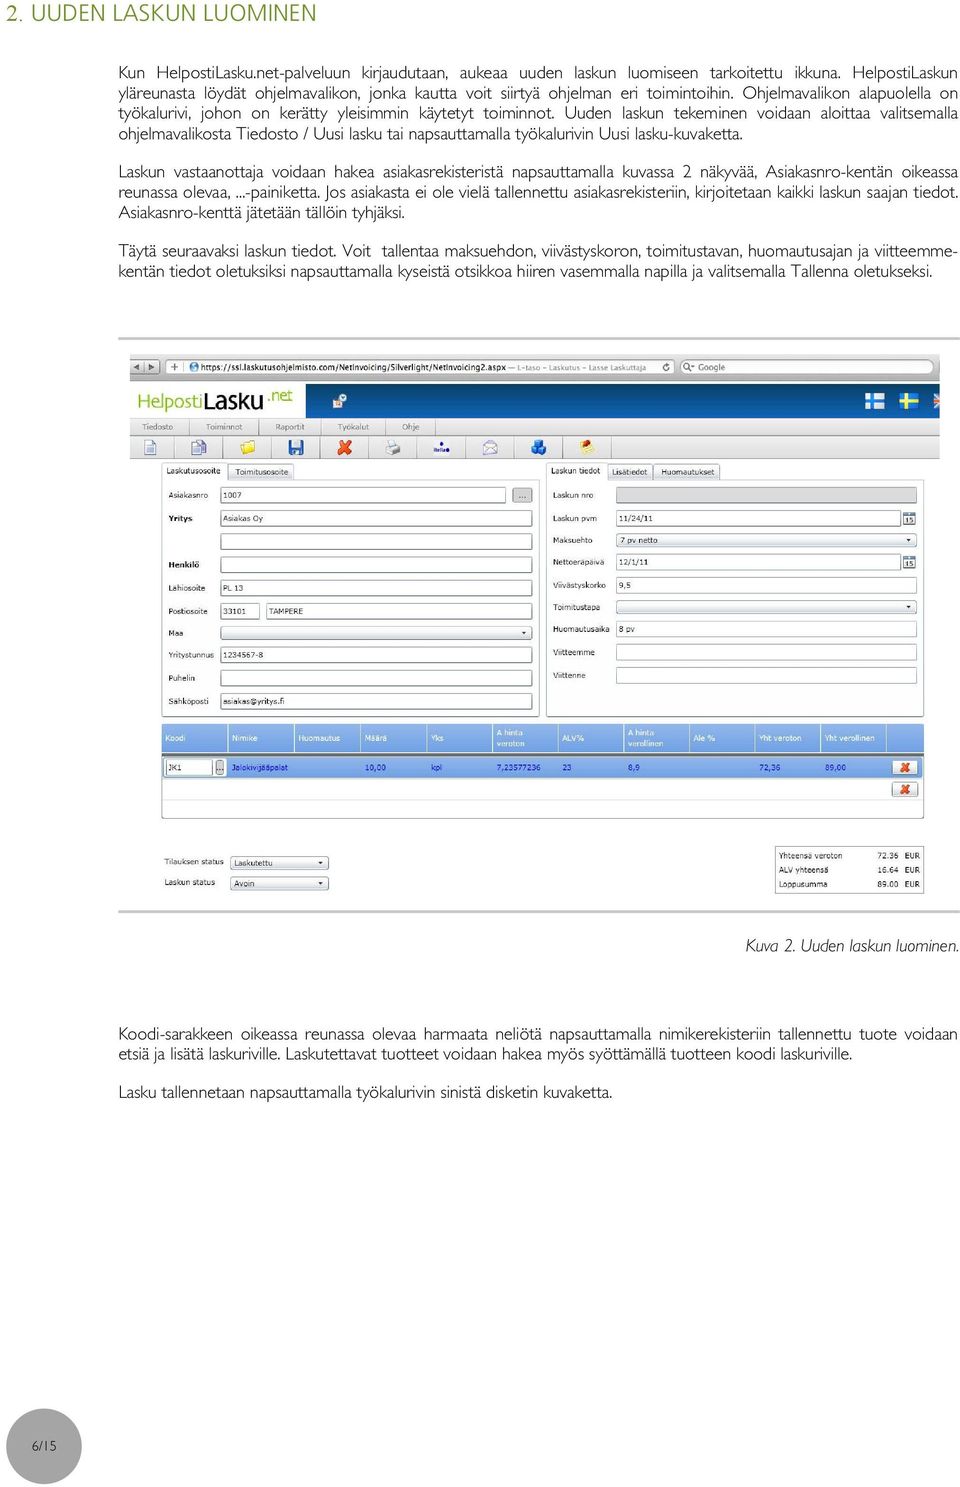Open the Ohje menu
This screenshot has height=1487, width=960.
[411, 427]
